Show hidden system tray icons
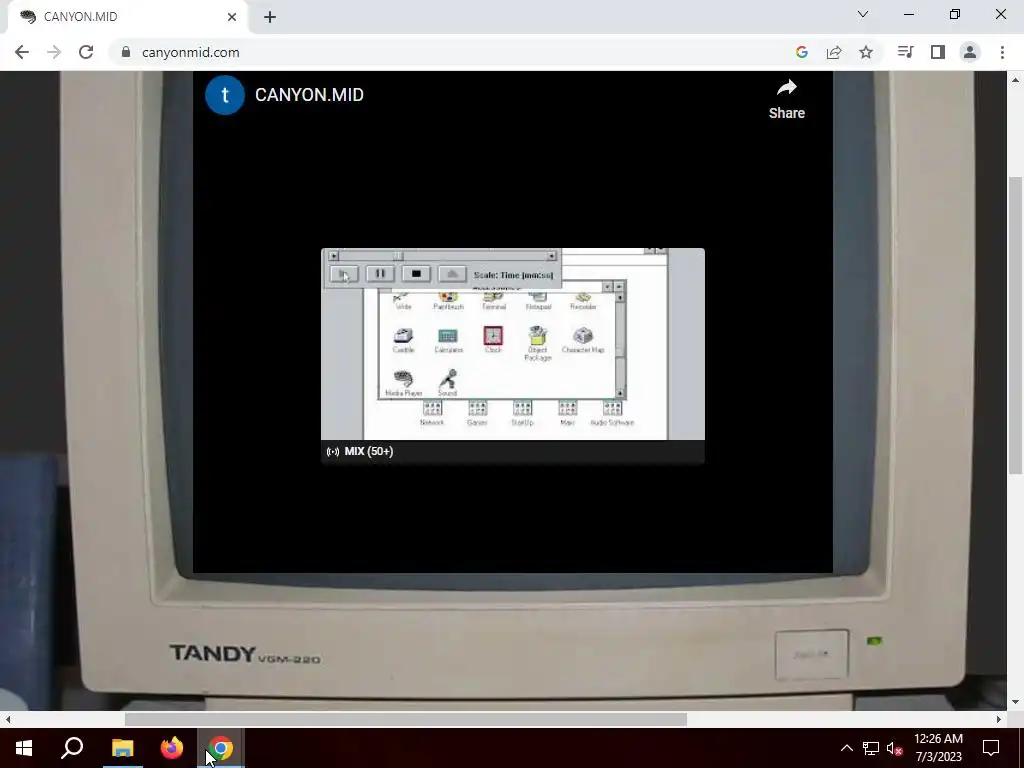 pyautogui.click(x=846, y=748)
